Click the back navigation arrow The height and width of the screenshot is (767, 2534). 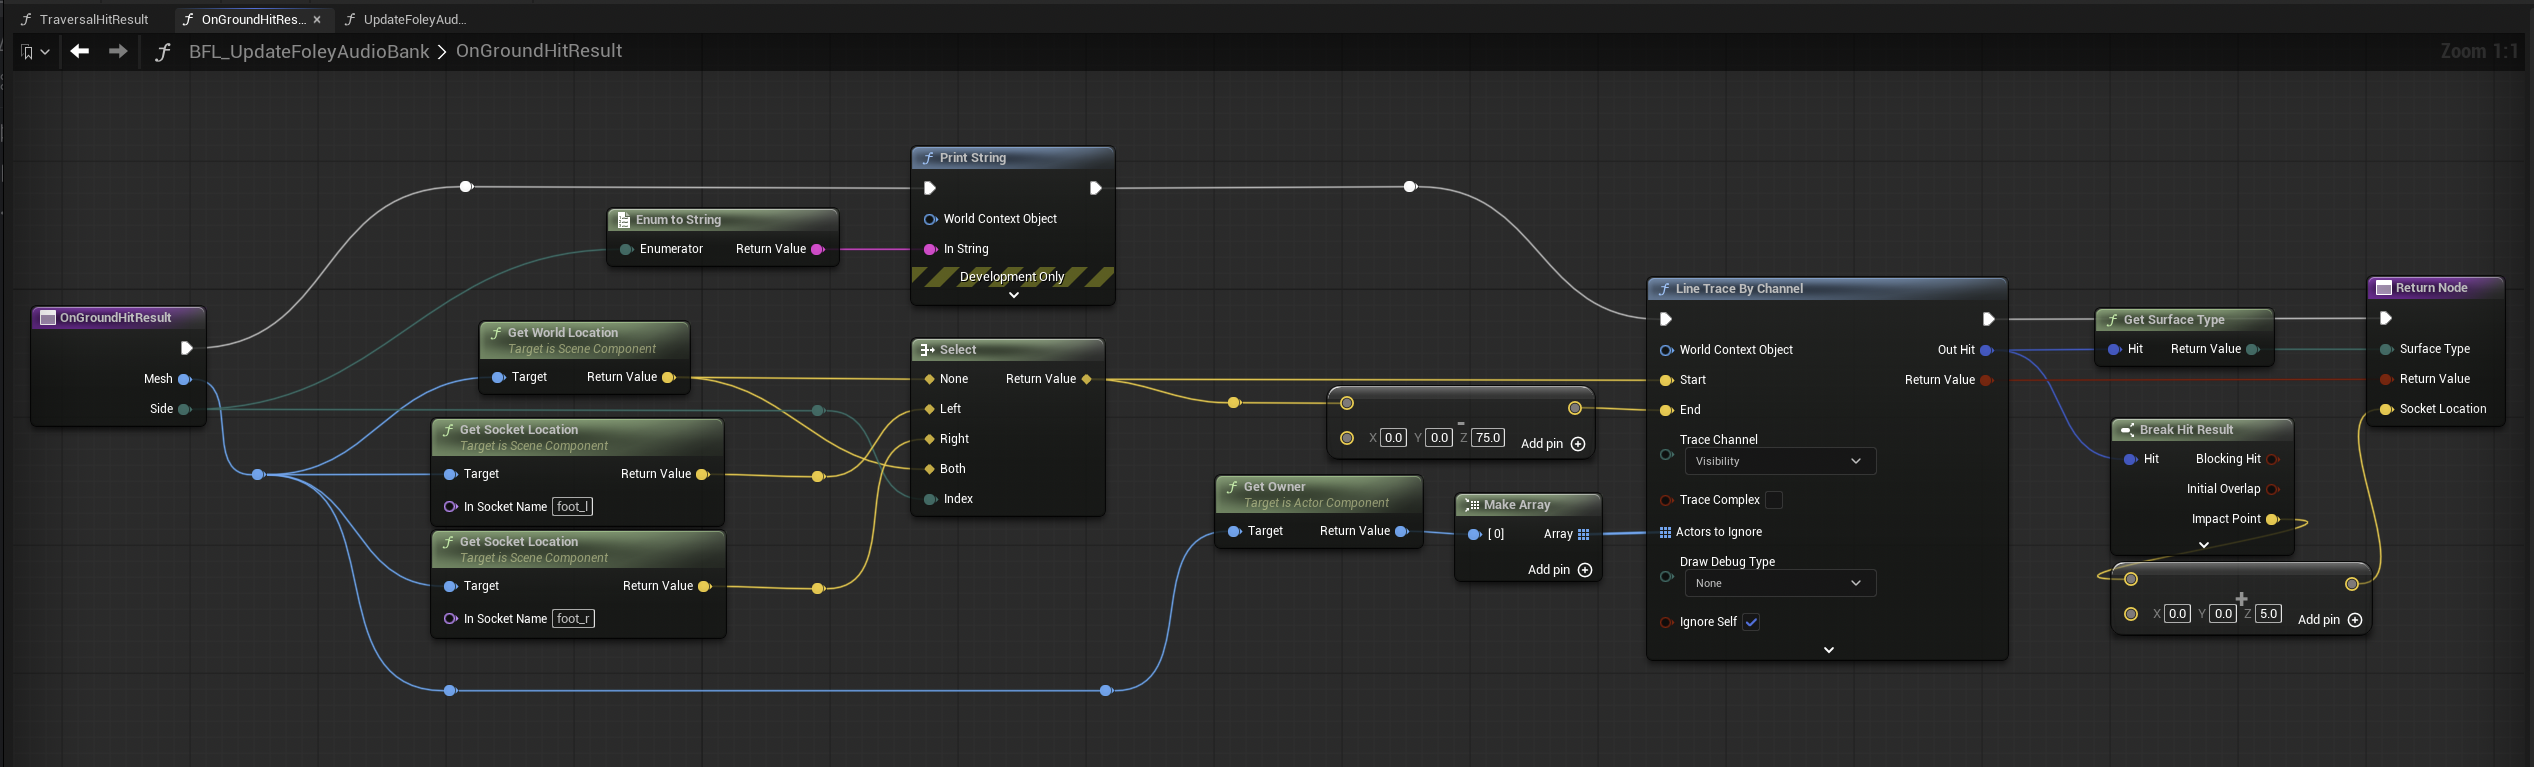tap(80, 51)
